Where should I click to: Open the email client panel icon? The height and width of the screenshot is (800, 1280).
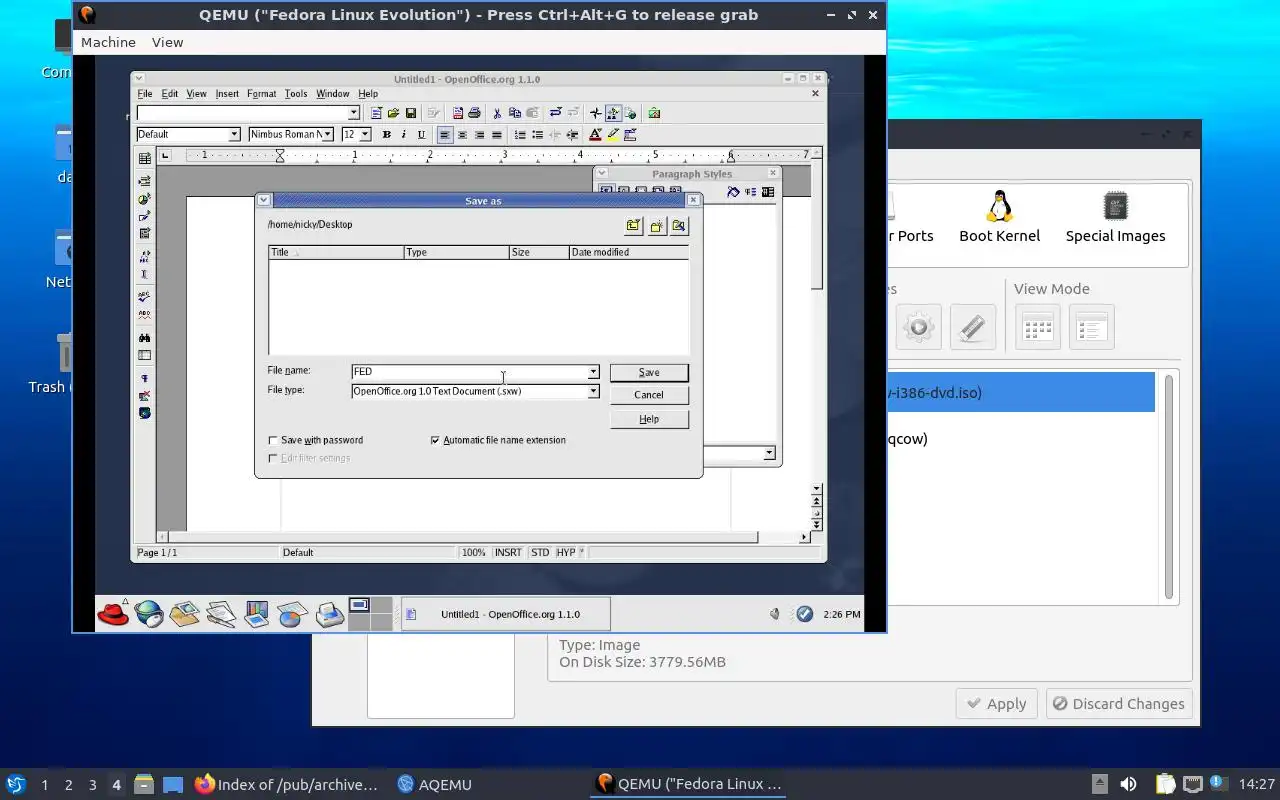click(184, 614)
